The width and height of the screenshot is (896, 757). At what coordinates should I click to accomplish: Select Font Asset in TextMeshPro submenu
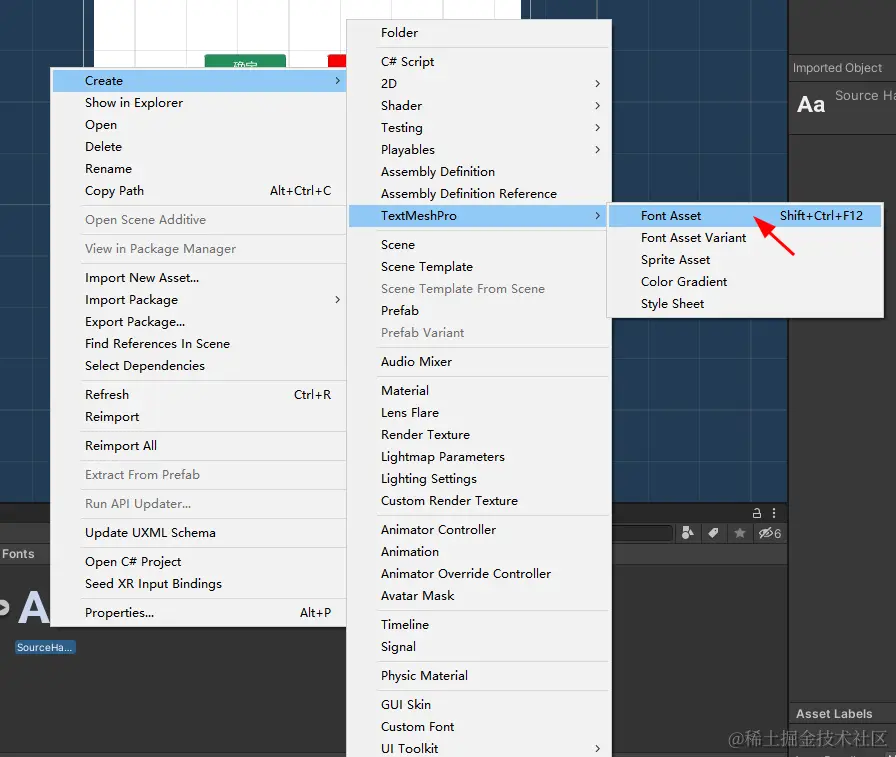tap(745, 215)
